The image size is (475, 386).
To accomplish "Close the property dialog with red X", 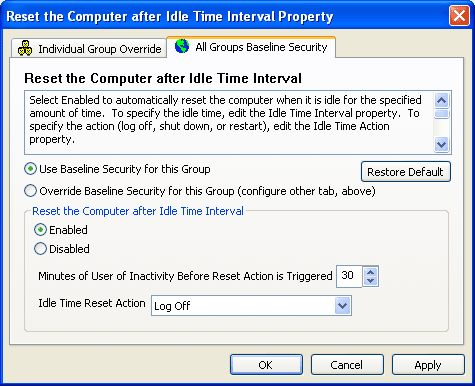I will [459, 16].
